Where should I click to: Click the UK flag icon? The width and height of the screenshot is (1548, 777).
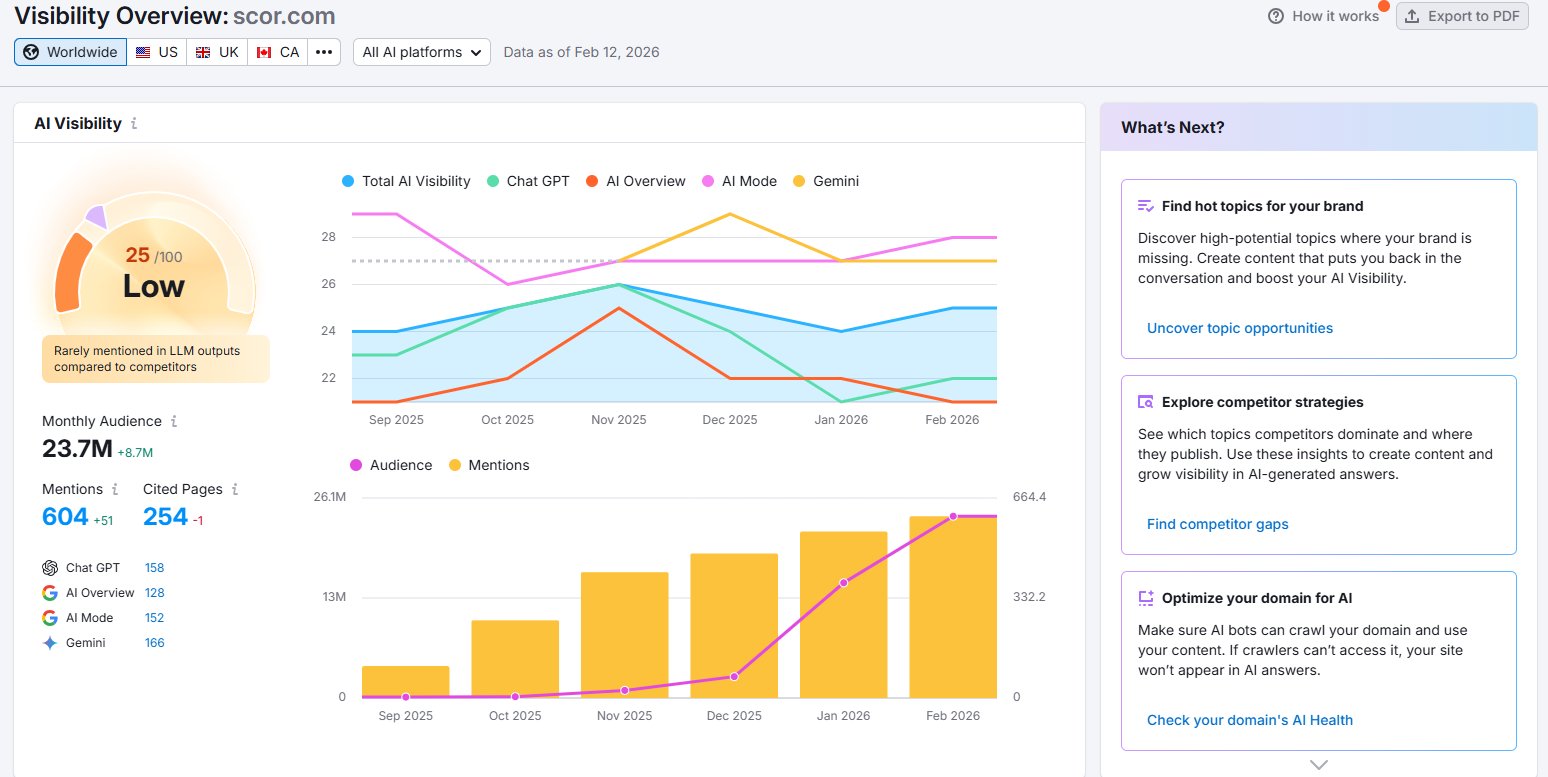(x=204, y=52)
